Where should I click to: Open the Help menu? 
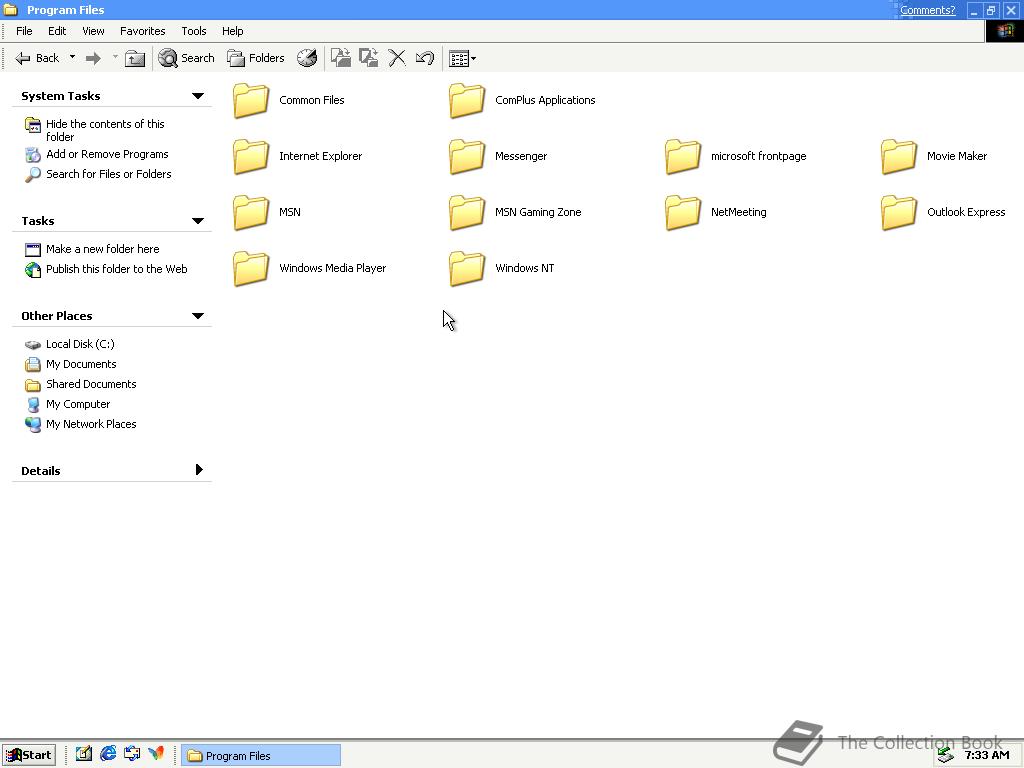(232, 31)
